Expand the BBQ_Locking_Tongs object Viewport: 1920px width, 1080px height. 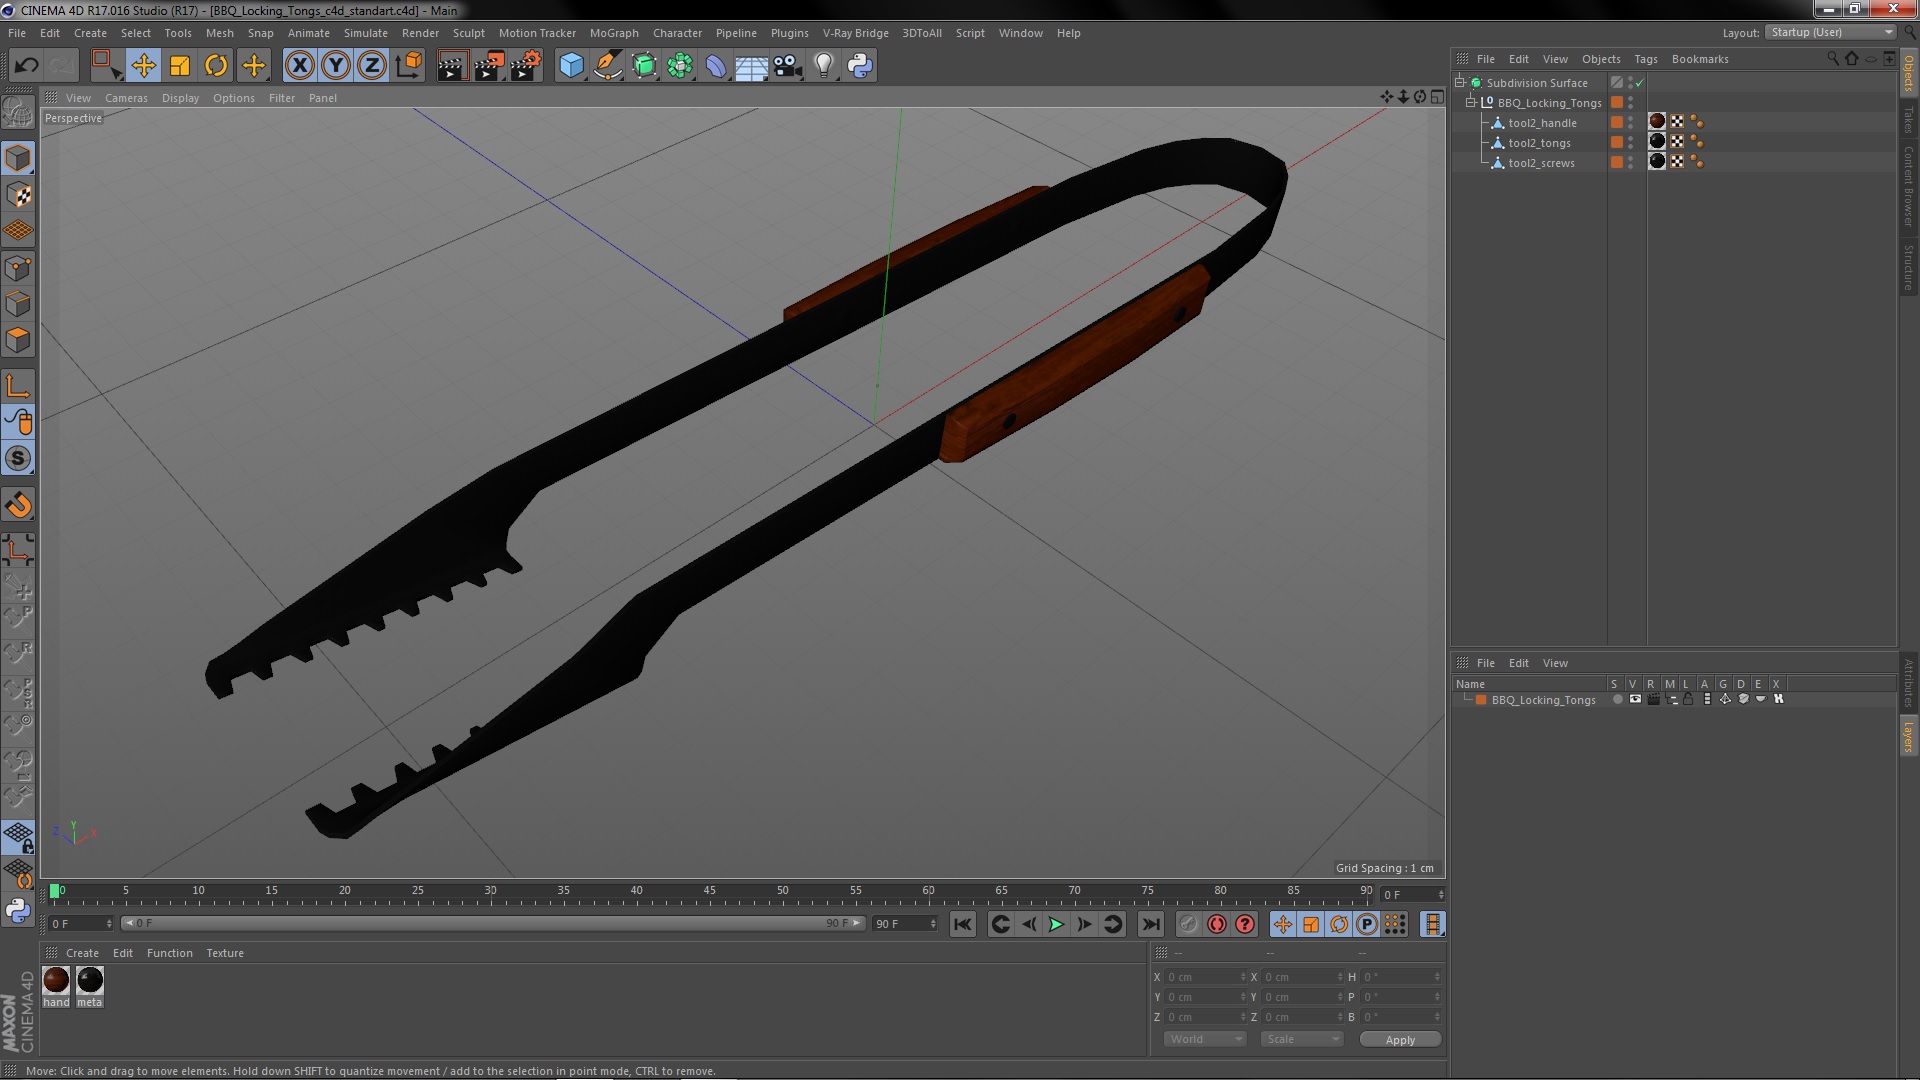coord(1472,102)
